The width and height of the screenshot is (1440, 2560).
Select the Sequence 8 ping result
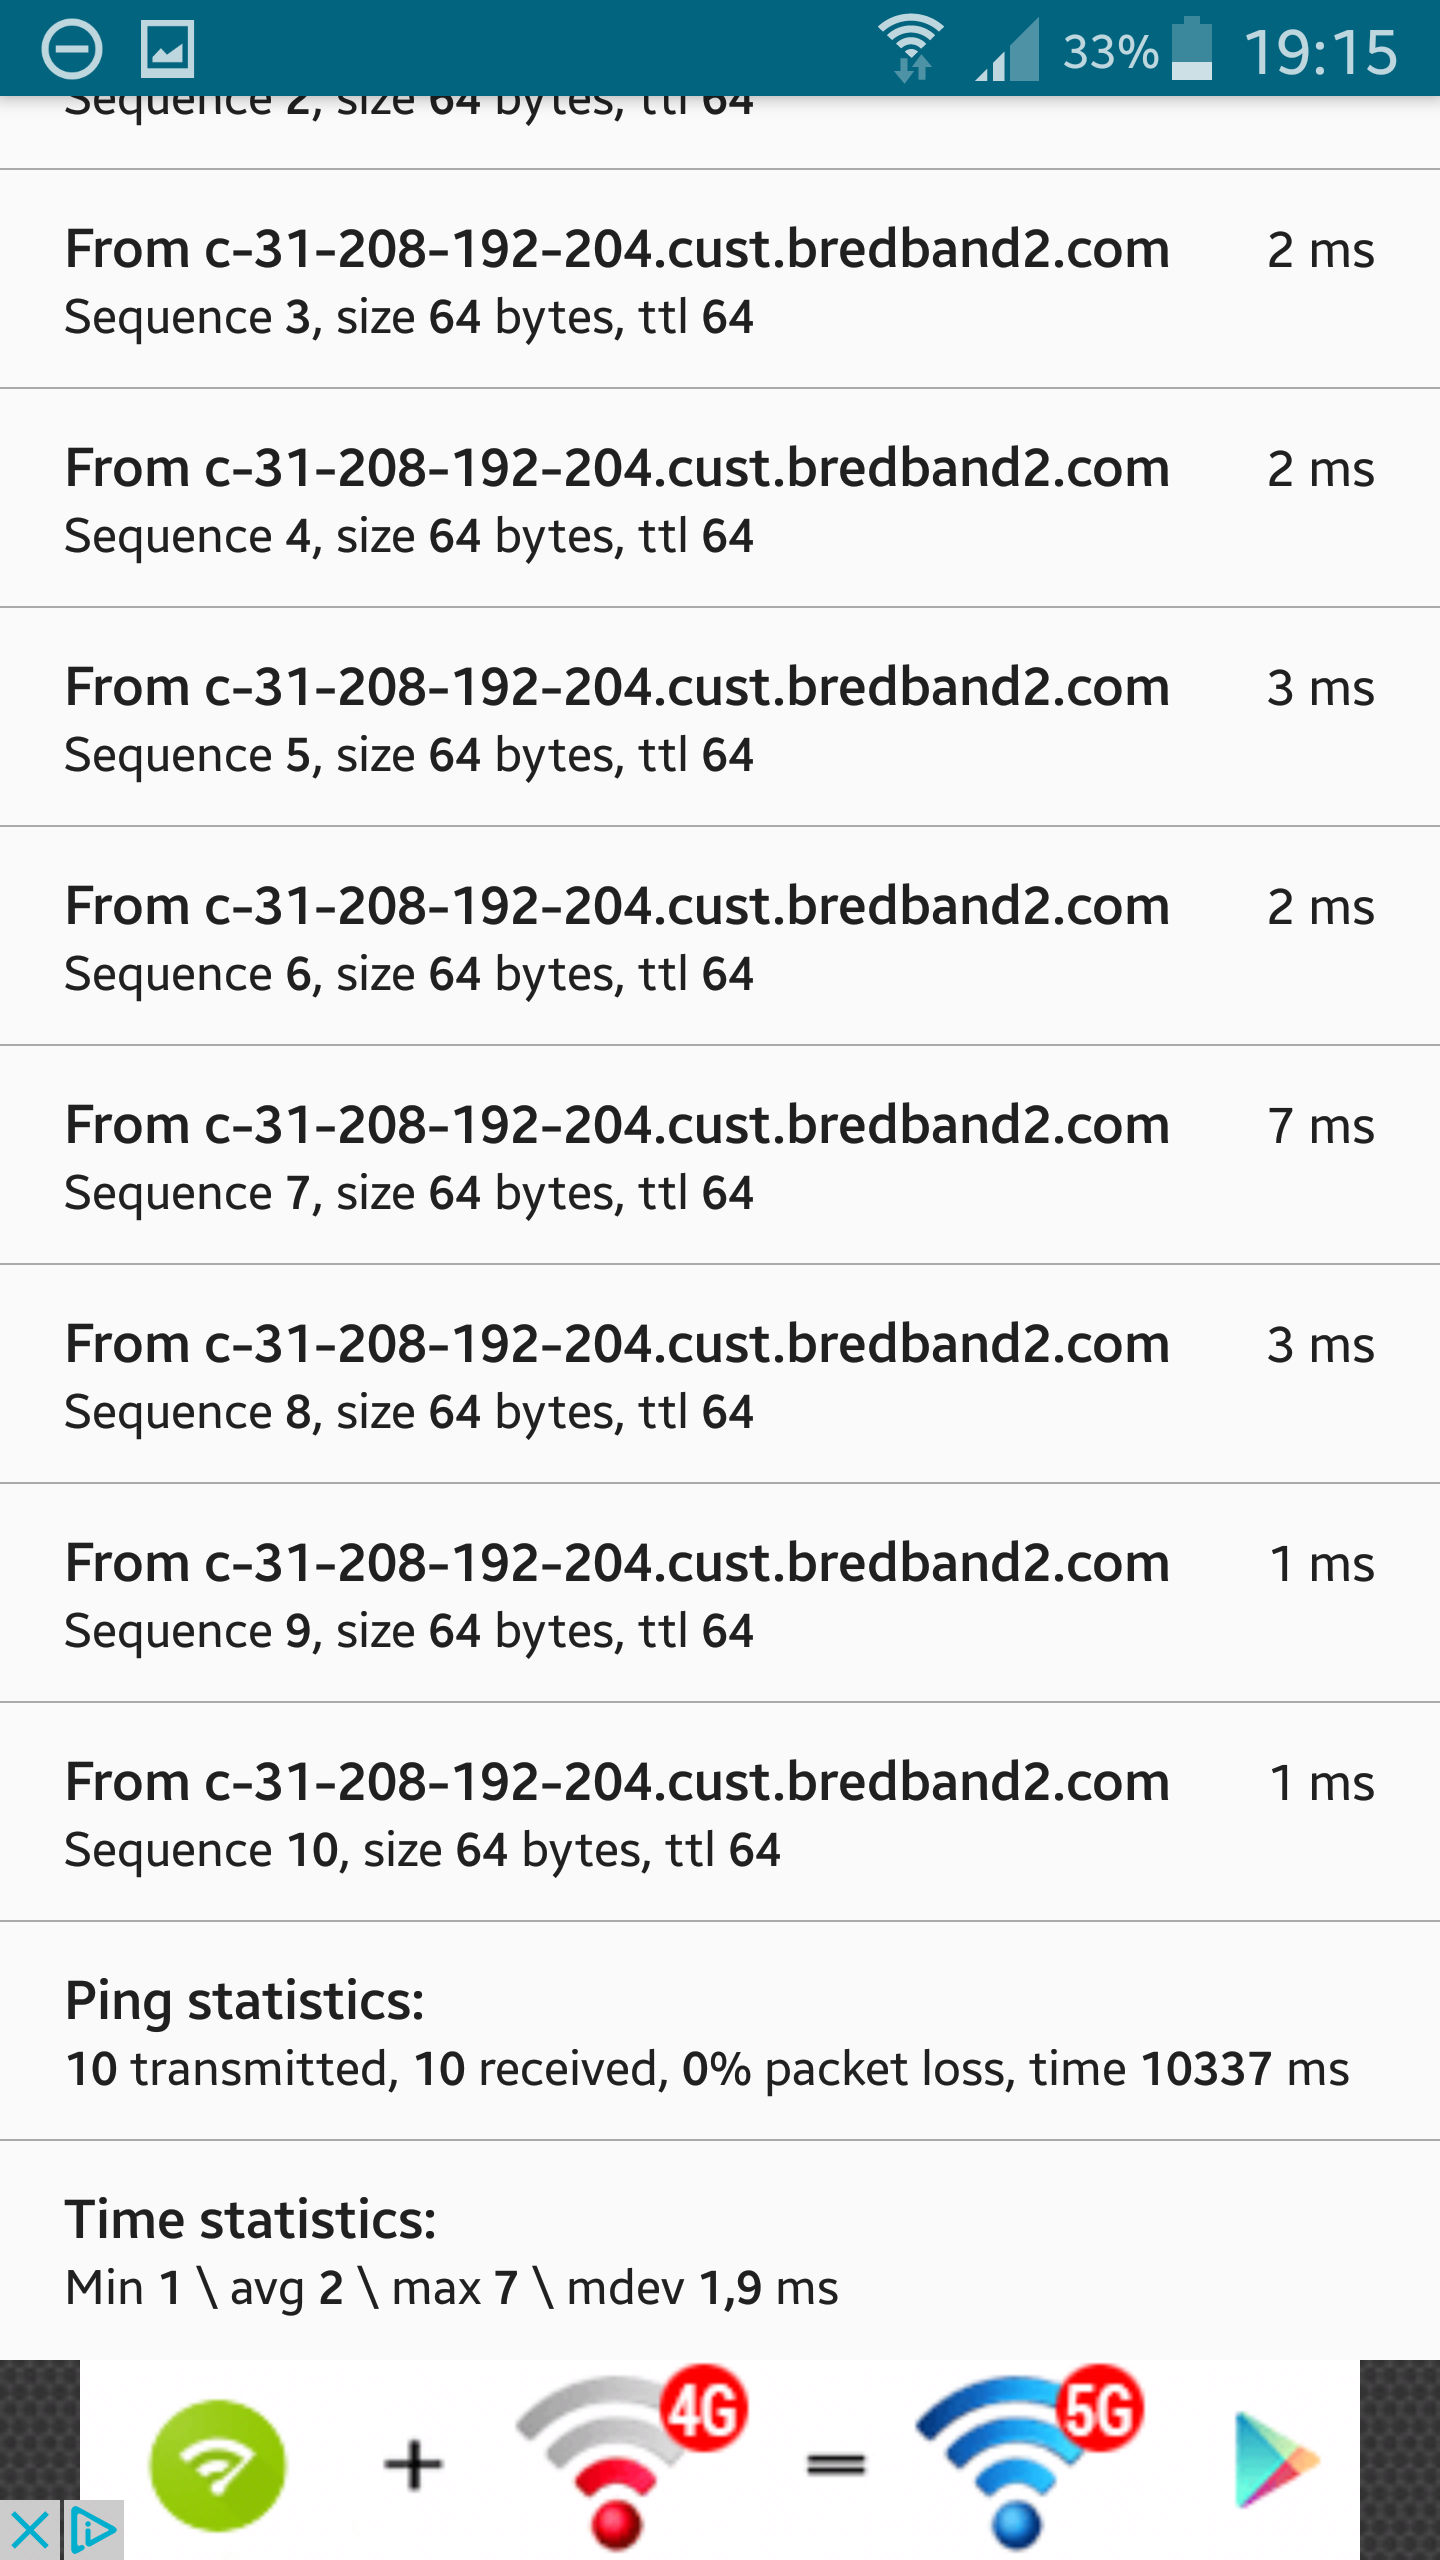tap(720, 1375)
